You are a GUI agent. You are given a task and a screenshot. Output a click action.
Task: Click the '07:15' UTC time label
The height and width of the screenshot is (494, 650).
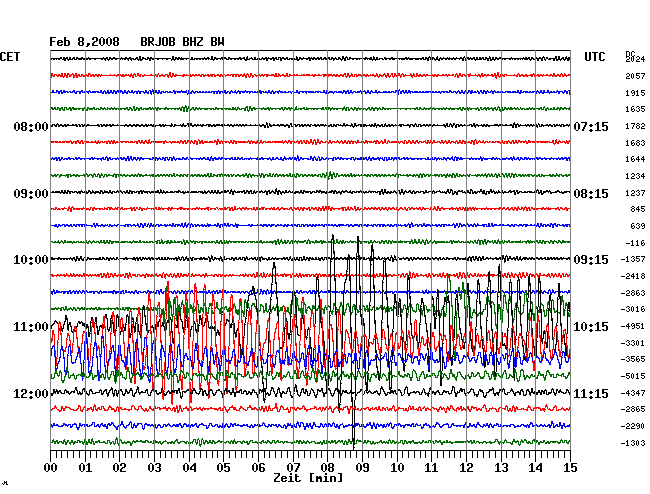[x=591, y=126]
